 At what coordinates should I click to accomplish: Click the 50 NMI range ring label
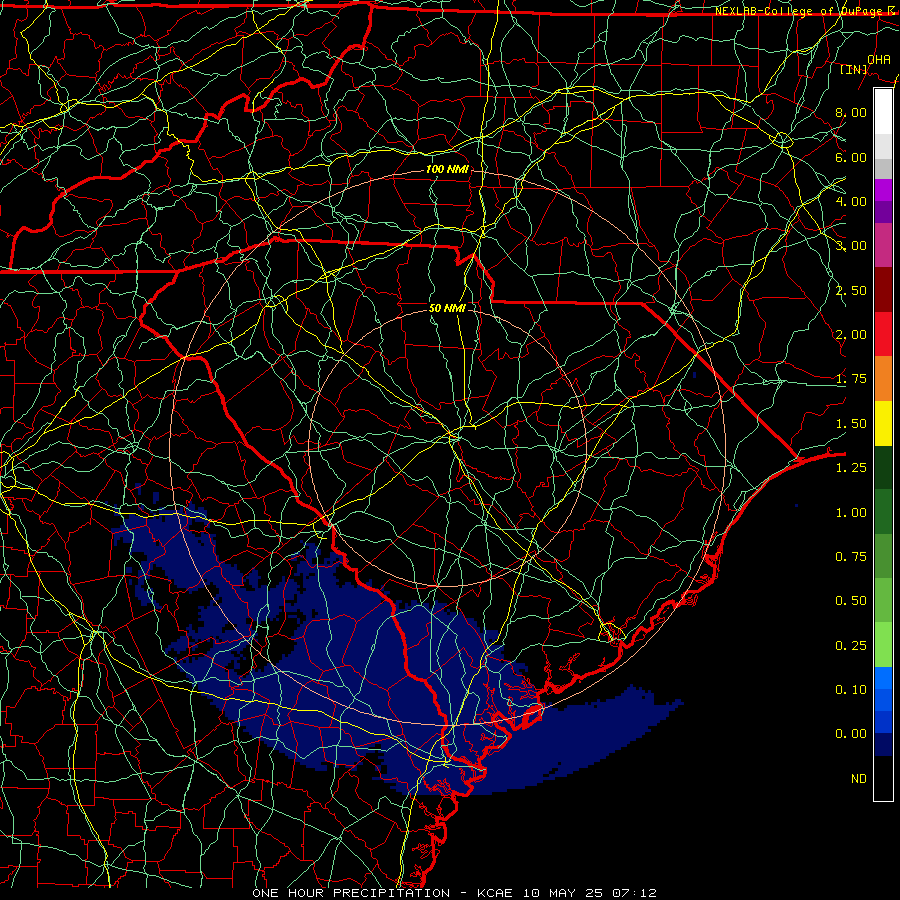coord(447,308)
